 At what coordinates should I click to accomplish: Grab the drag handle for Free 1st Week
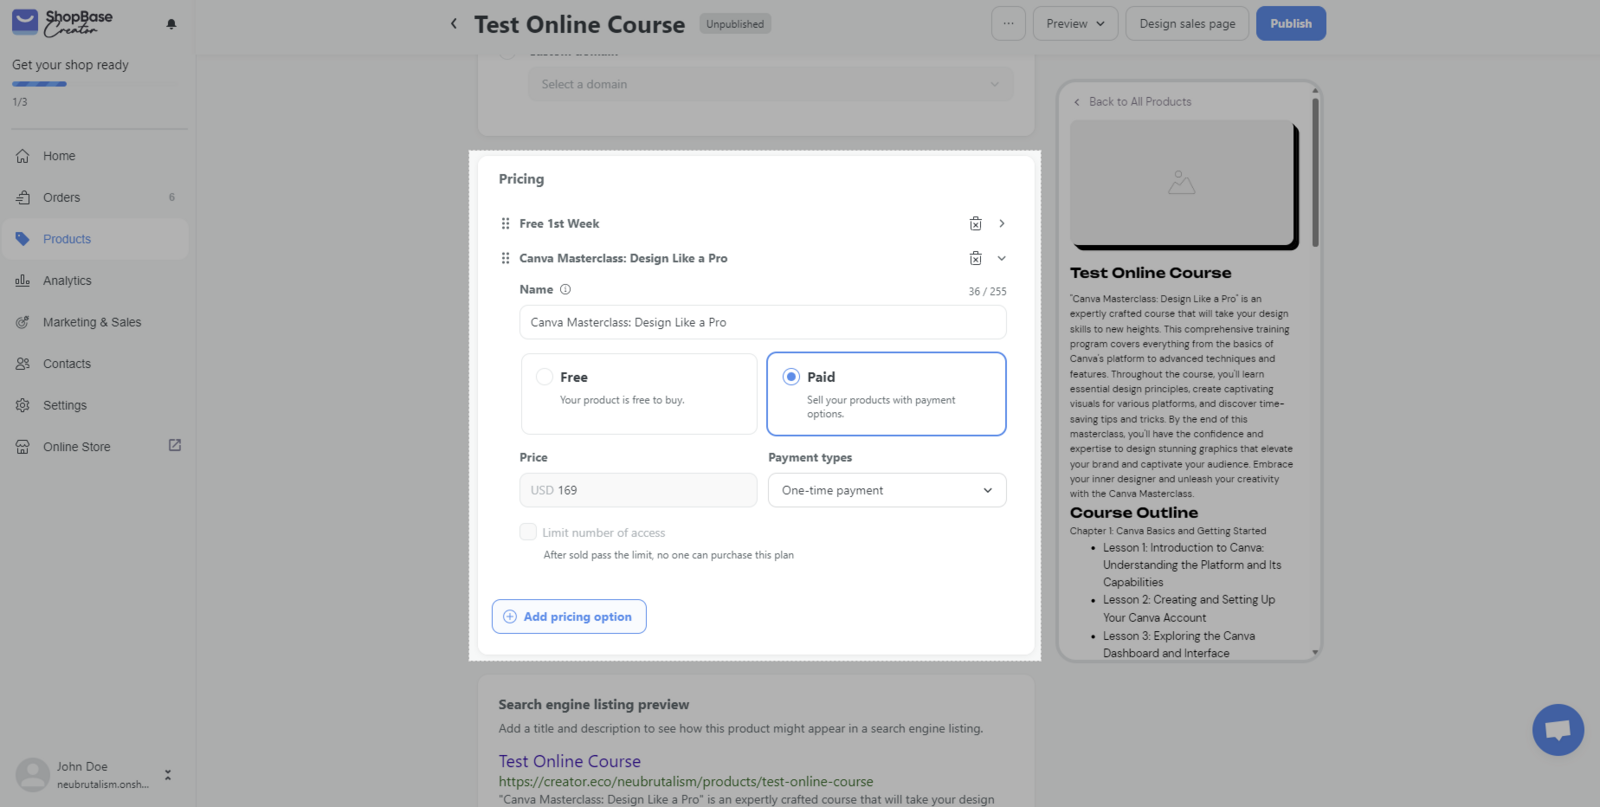coord(505,224)
